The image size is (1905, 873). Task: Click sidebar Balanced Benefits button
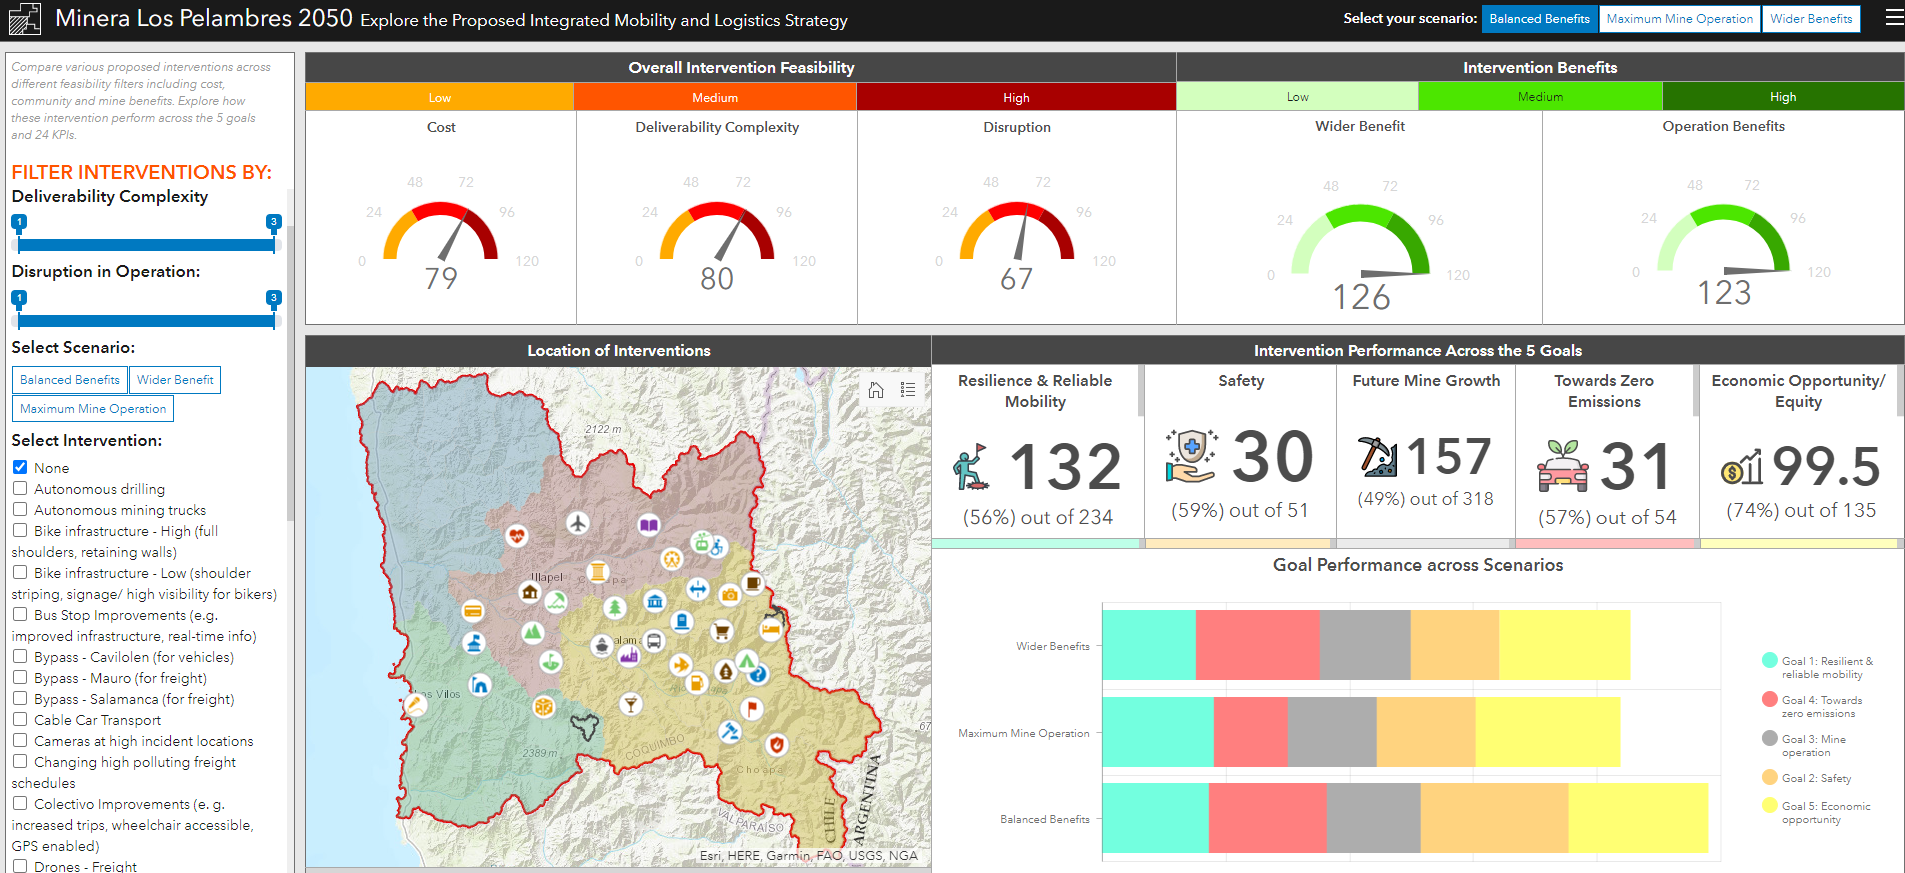69,380
